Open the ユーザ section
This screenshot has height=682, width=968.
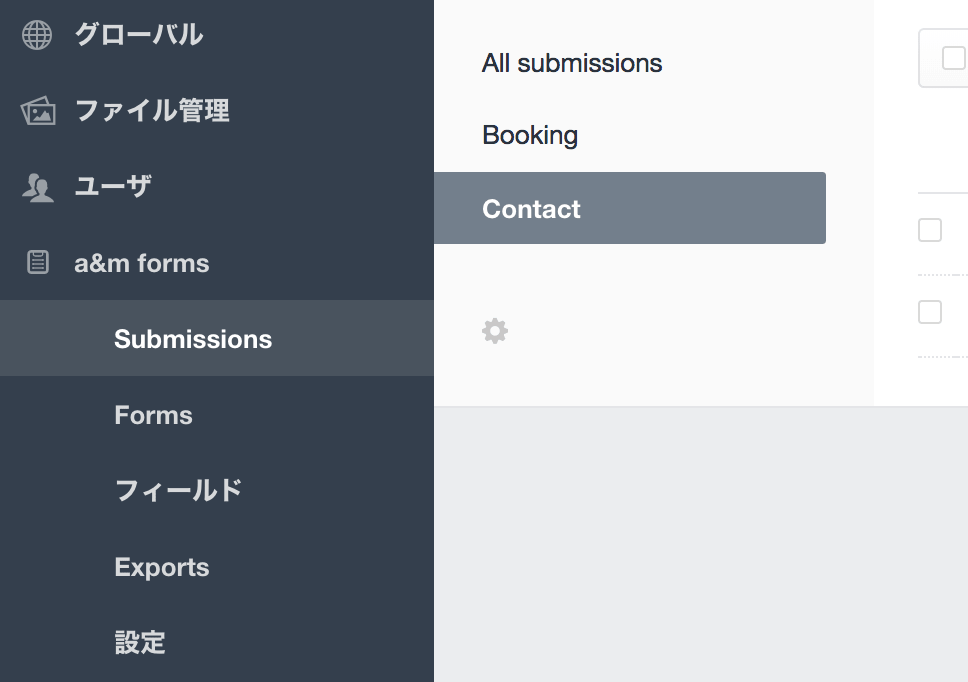coord(112,187)
